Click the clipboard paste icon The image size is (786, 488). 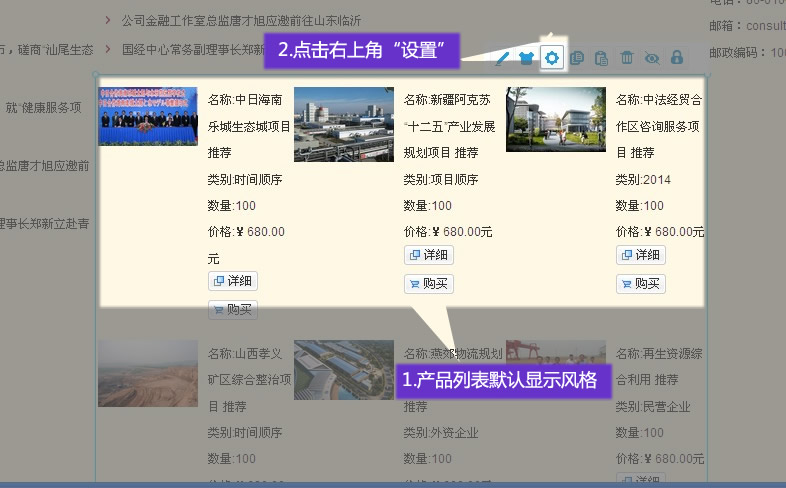(x=601, y=59)
